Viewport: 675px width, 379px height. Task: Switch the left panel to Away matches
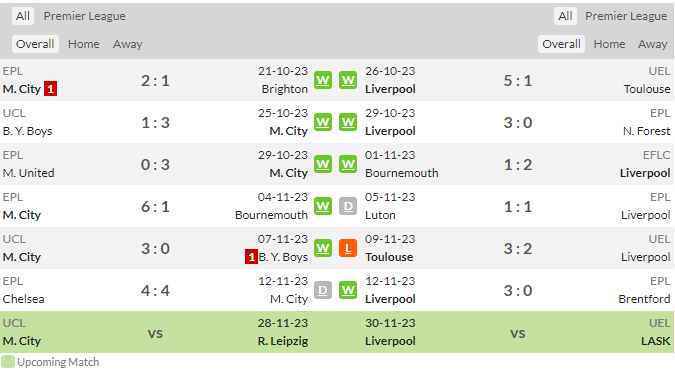click(127, 44)
